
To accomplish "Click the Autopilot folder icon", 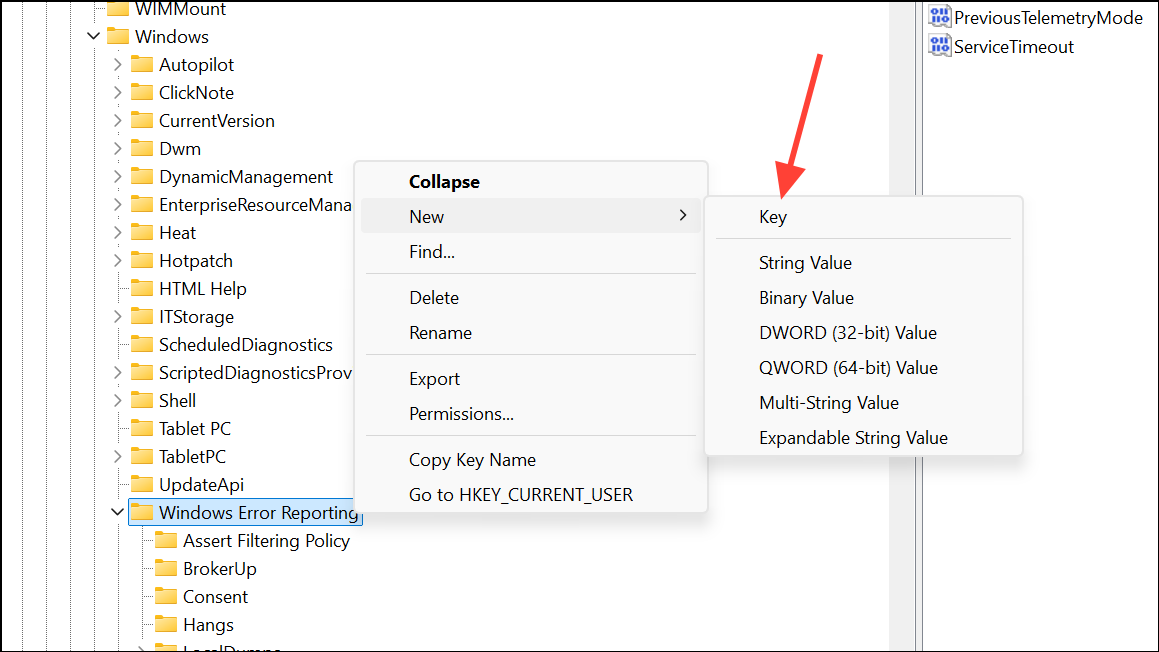I will (142, 65).
